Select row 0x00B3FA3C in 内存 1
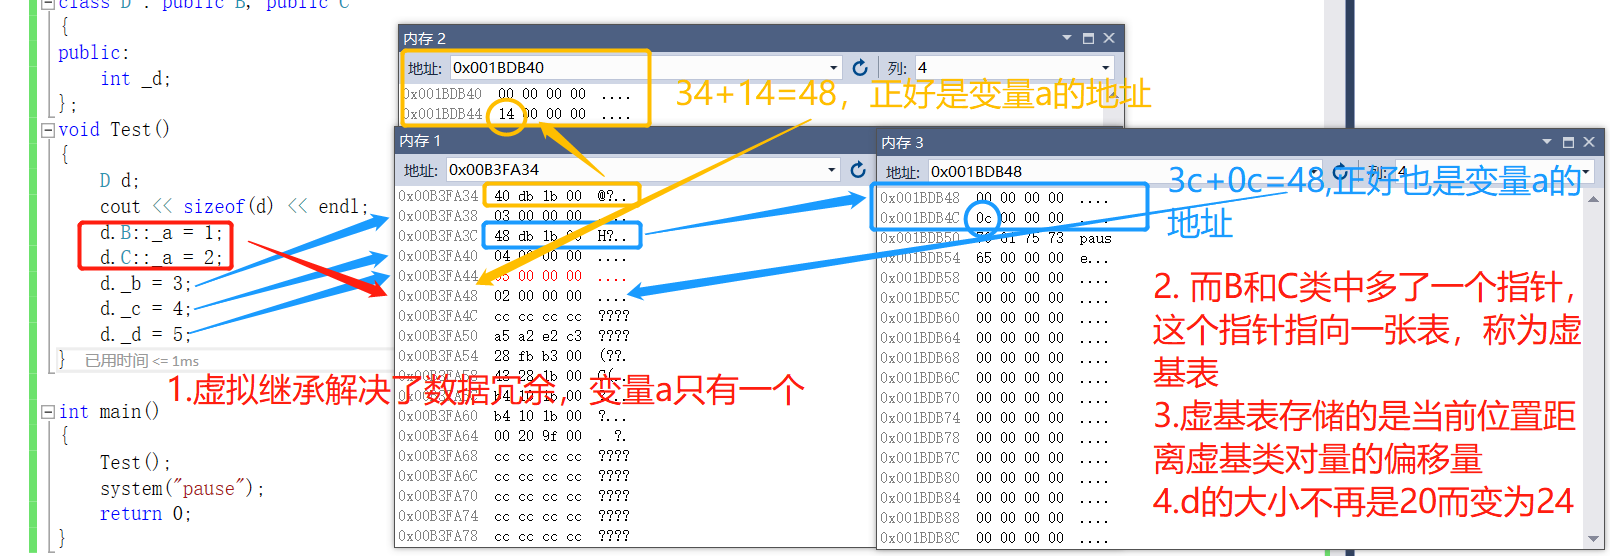 pos(514,236)
